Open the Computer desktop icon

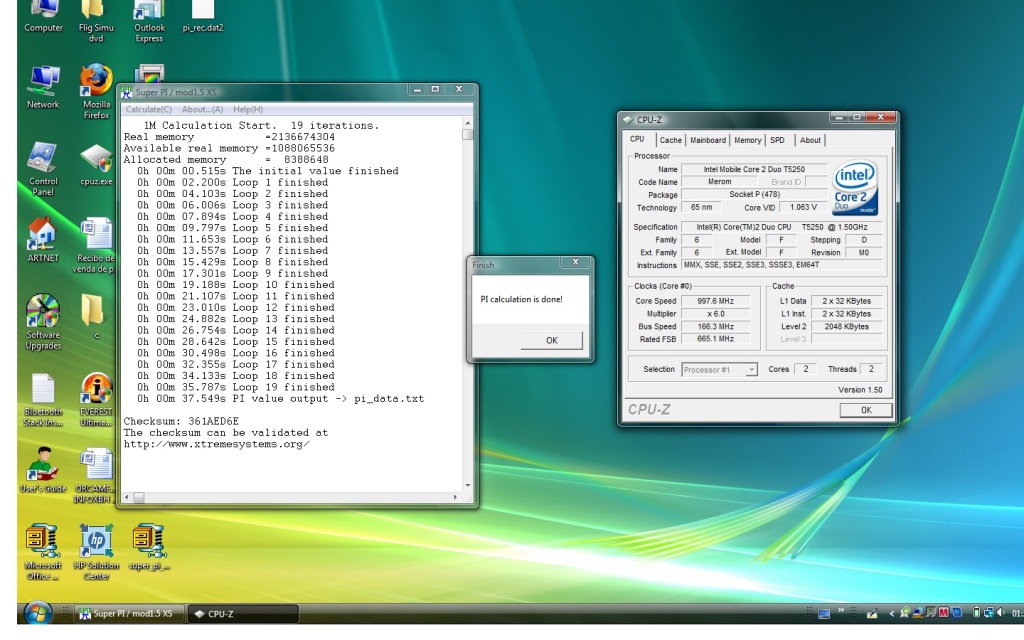43,16
